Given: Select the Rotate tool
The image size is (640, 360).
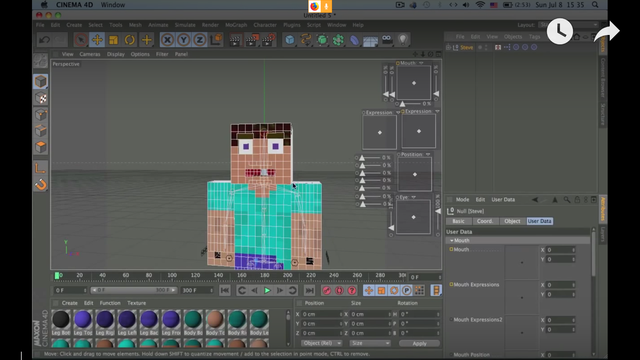Looking at the screenshot, I should (130, 40).
